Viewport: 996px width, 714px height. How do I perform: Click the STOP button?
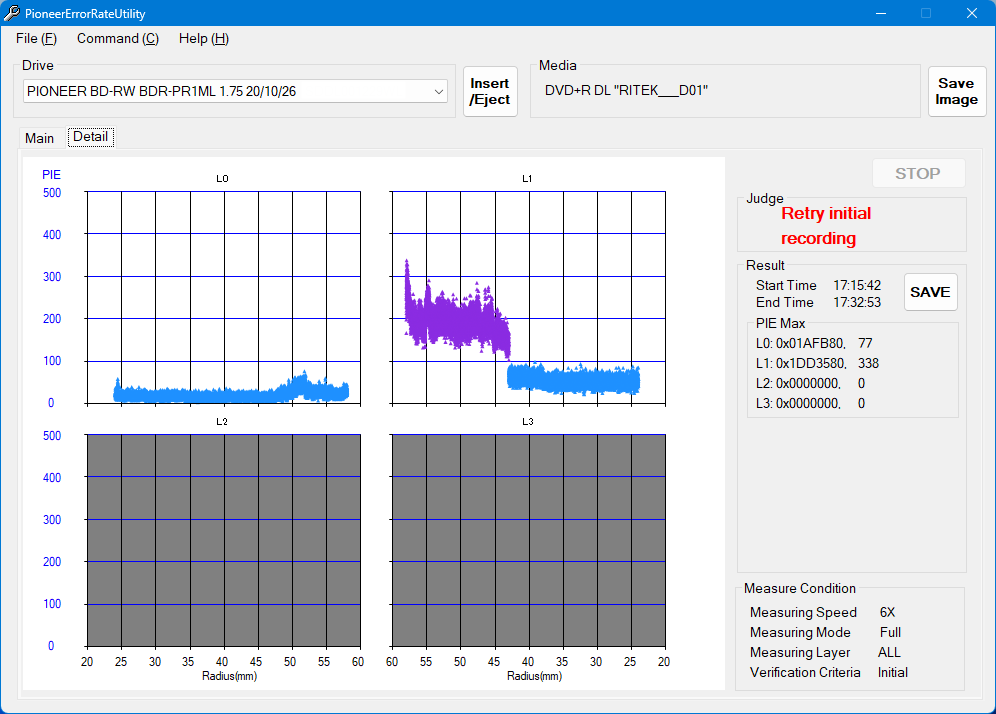918,173
